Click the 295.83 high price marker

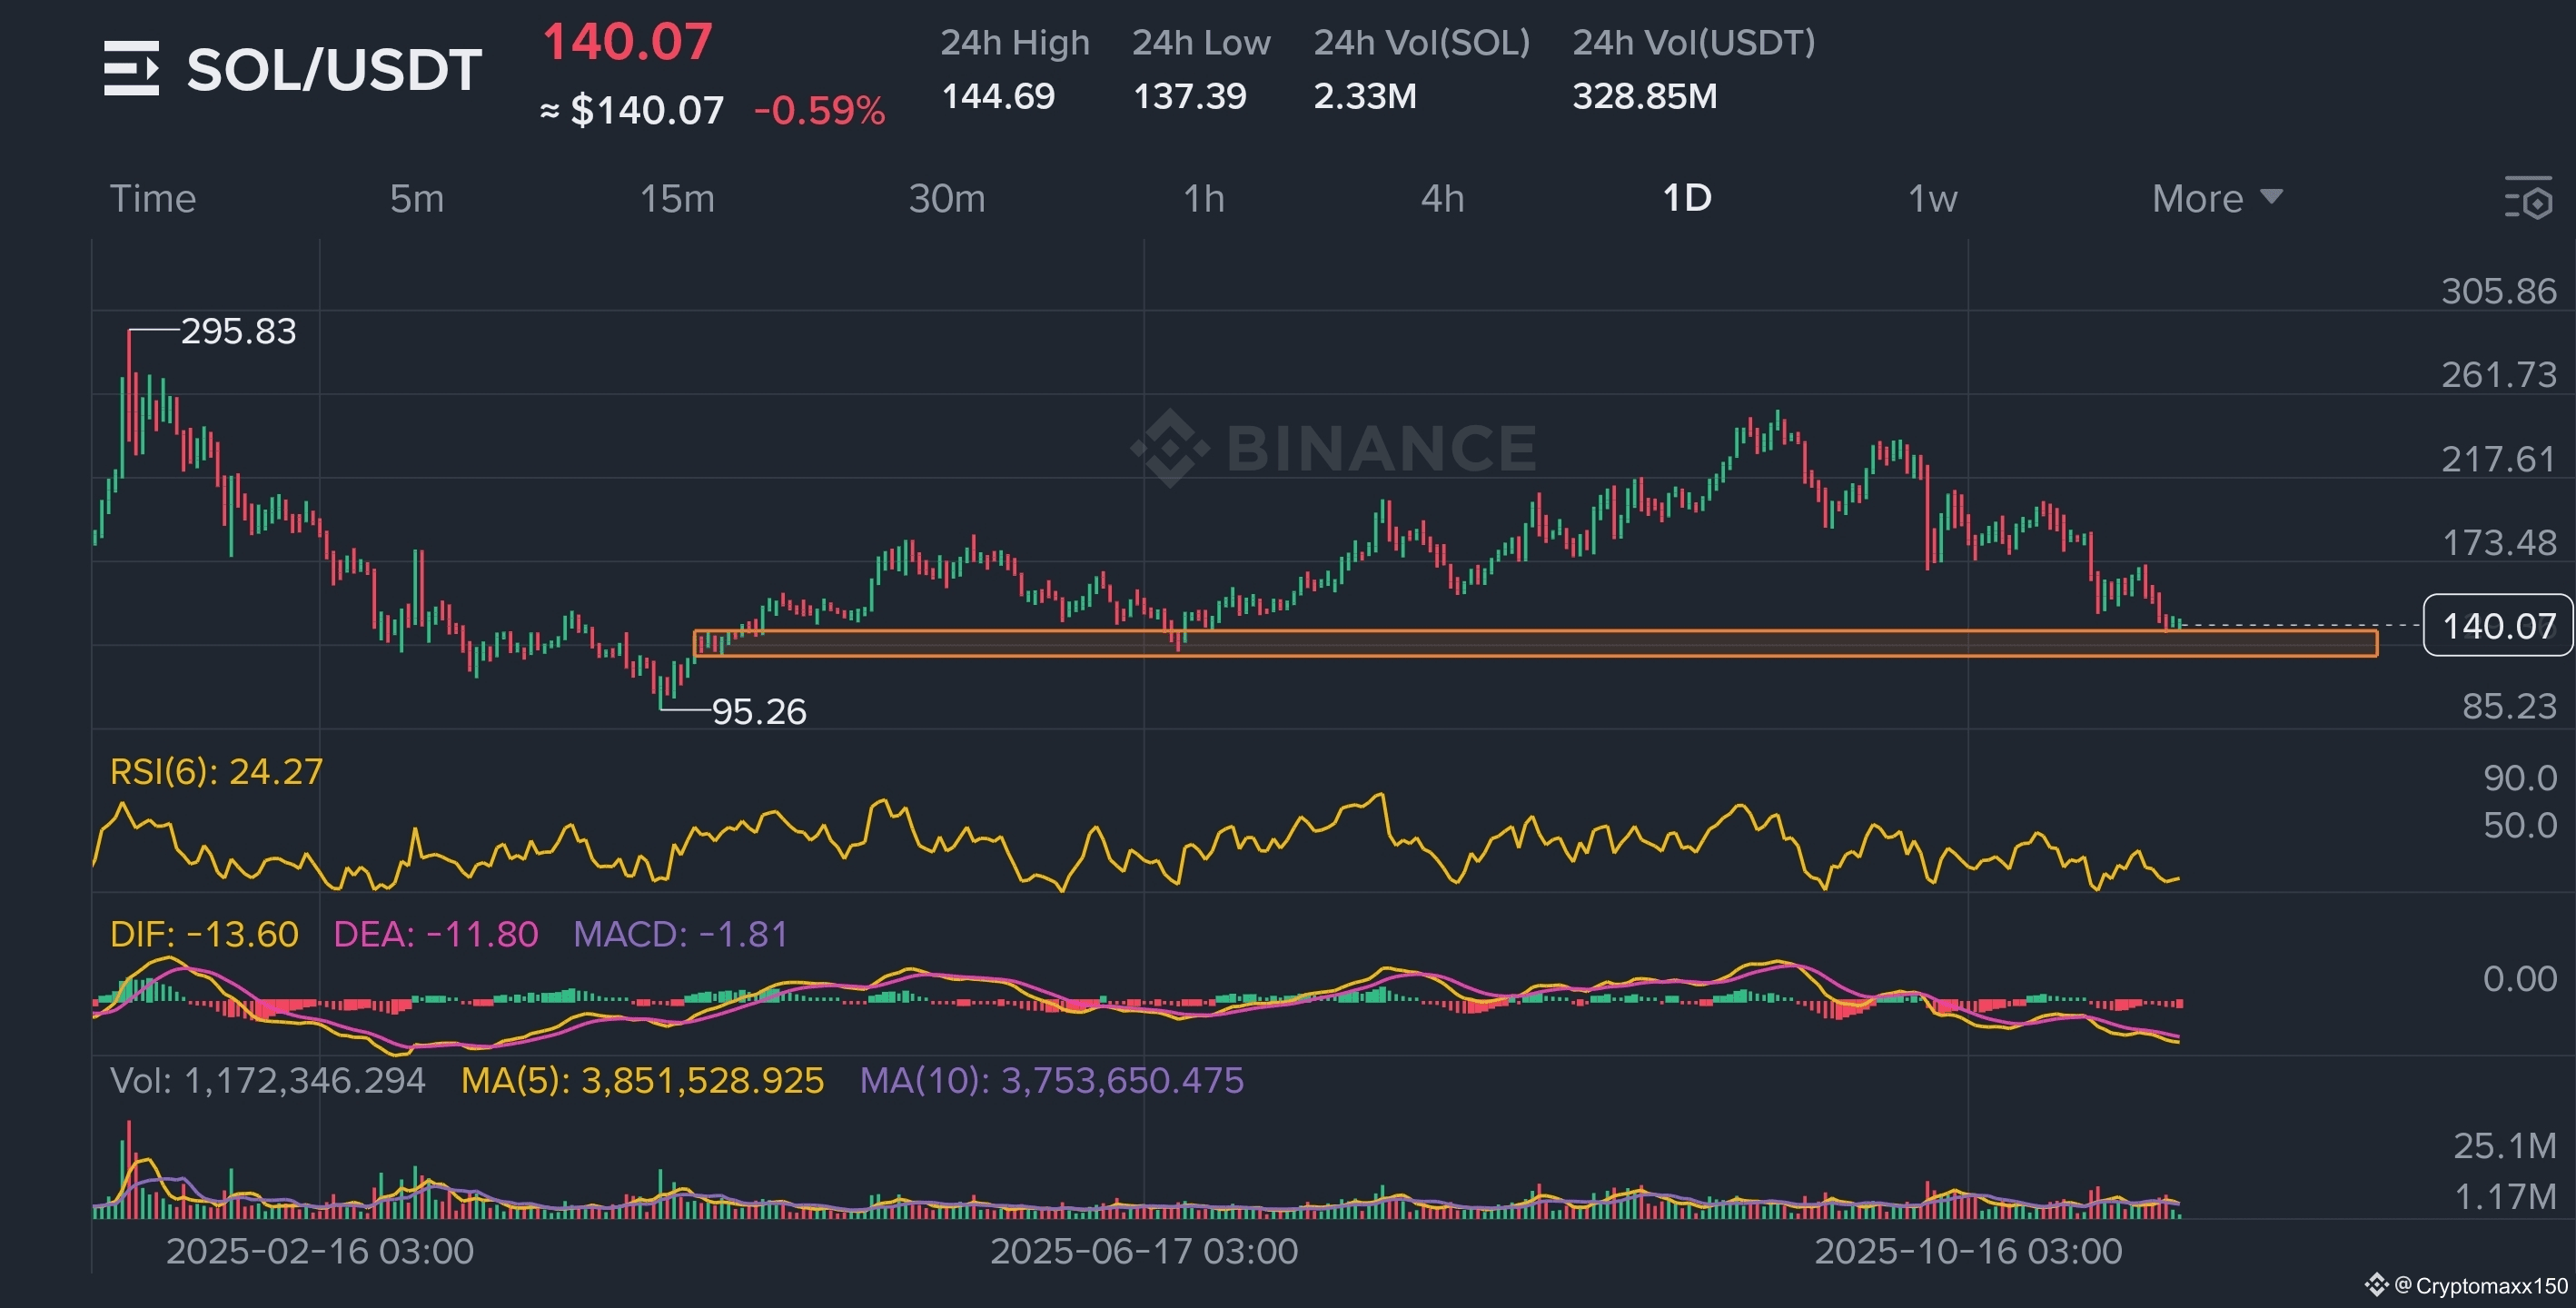click(238, 331)
